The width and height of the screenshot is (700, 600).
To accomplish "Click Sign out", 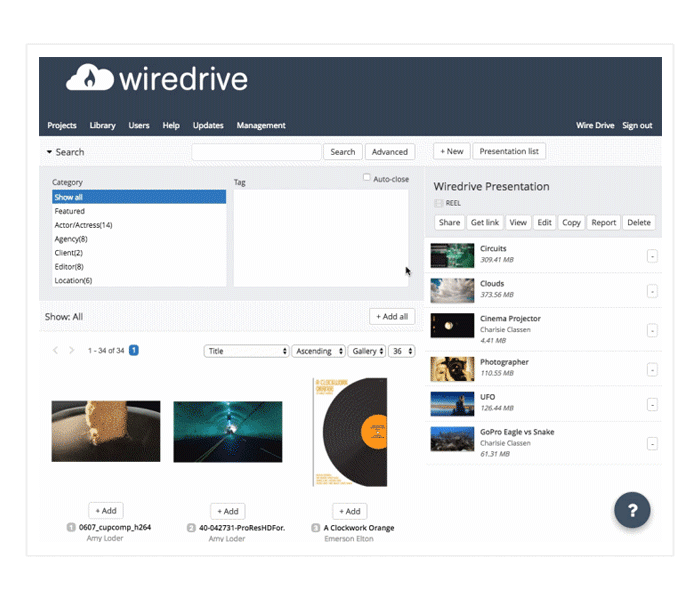I will click(638, 125).
